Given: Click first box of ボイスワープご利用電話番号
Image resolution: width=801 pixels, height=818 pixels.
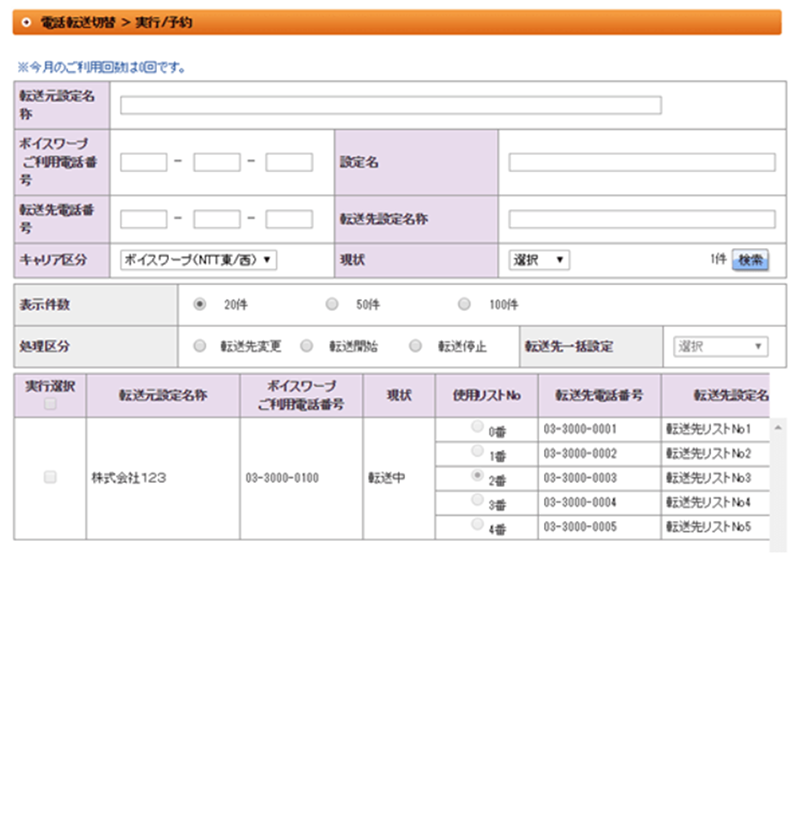Looking at the screenshot, I should tap(144, 162).
